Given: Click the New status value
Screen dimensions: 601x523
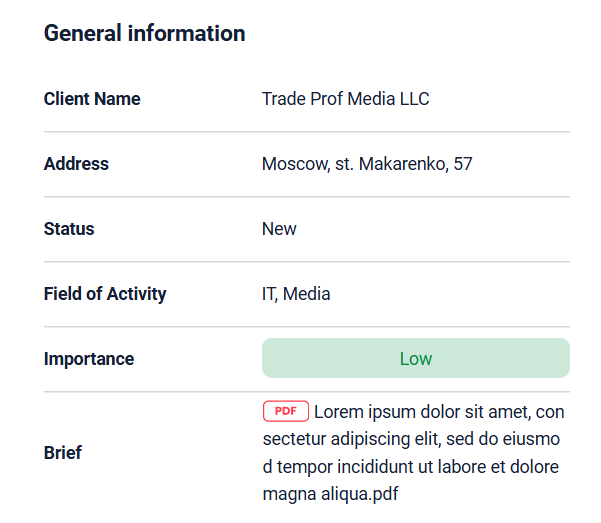Looking at the screenshot, I should pos(279,229).
